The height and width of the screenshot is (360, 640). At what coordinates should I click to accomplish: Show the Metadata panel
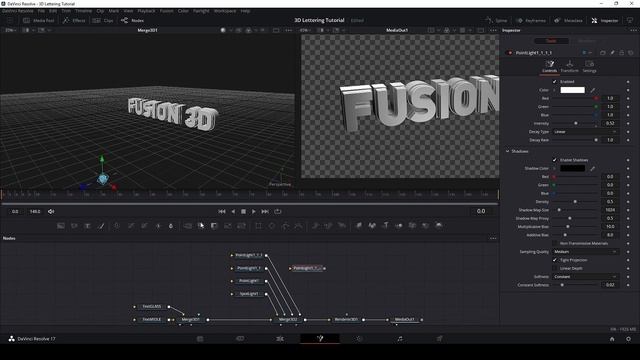[568, 20]
